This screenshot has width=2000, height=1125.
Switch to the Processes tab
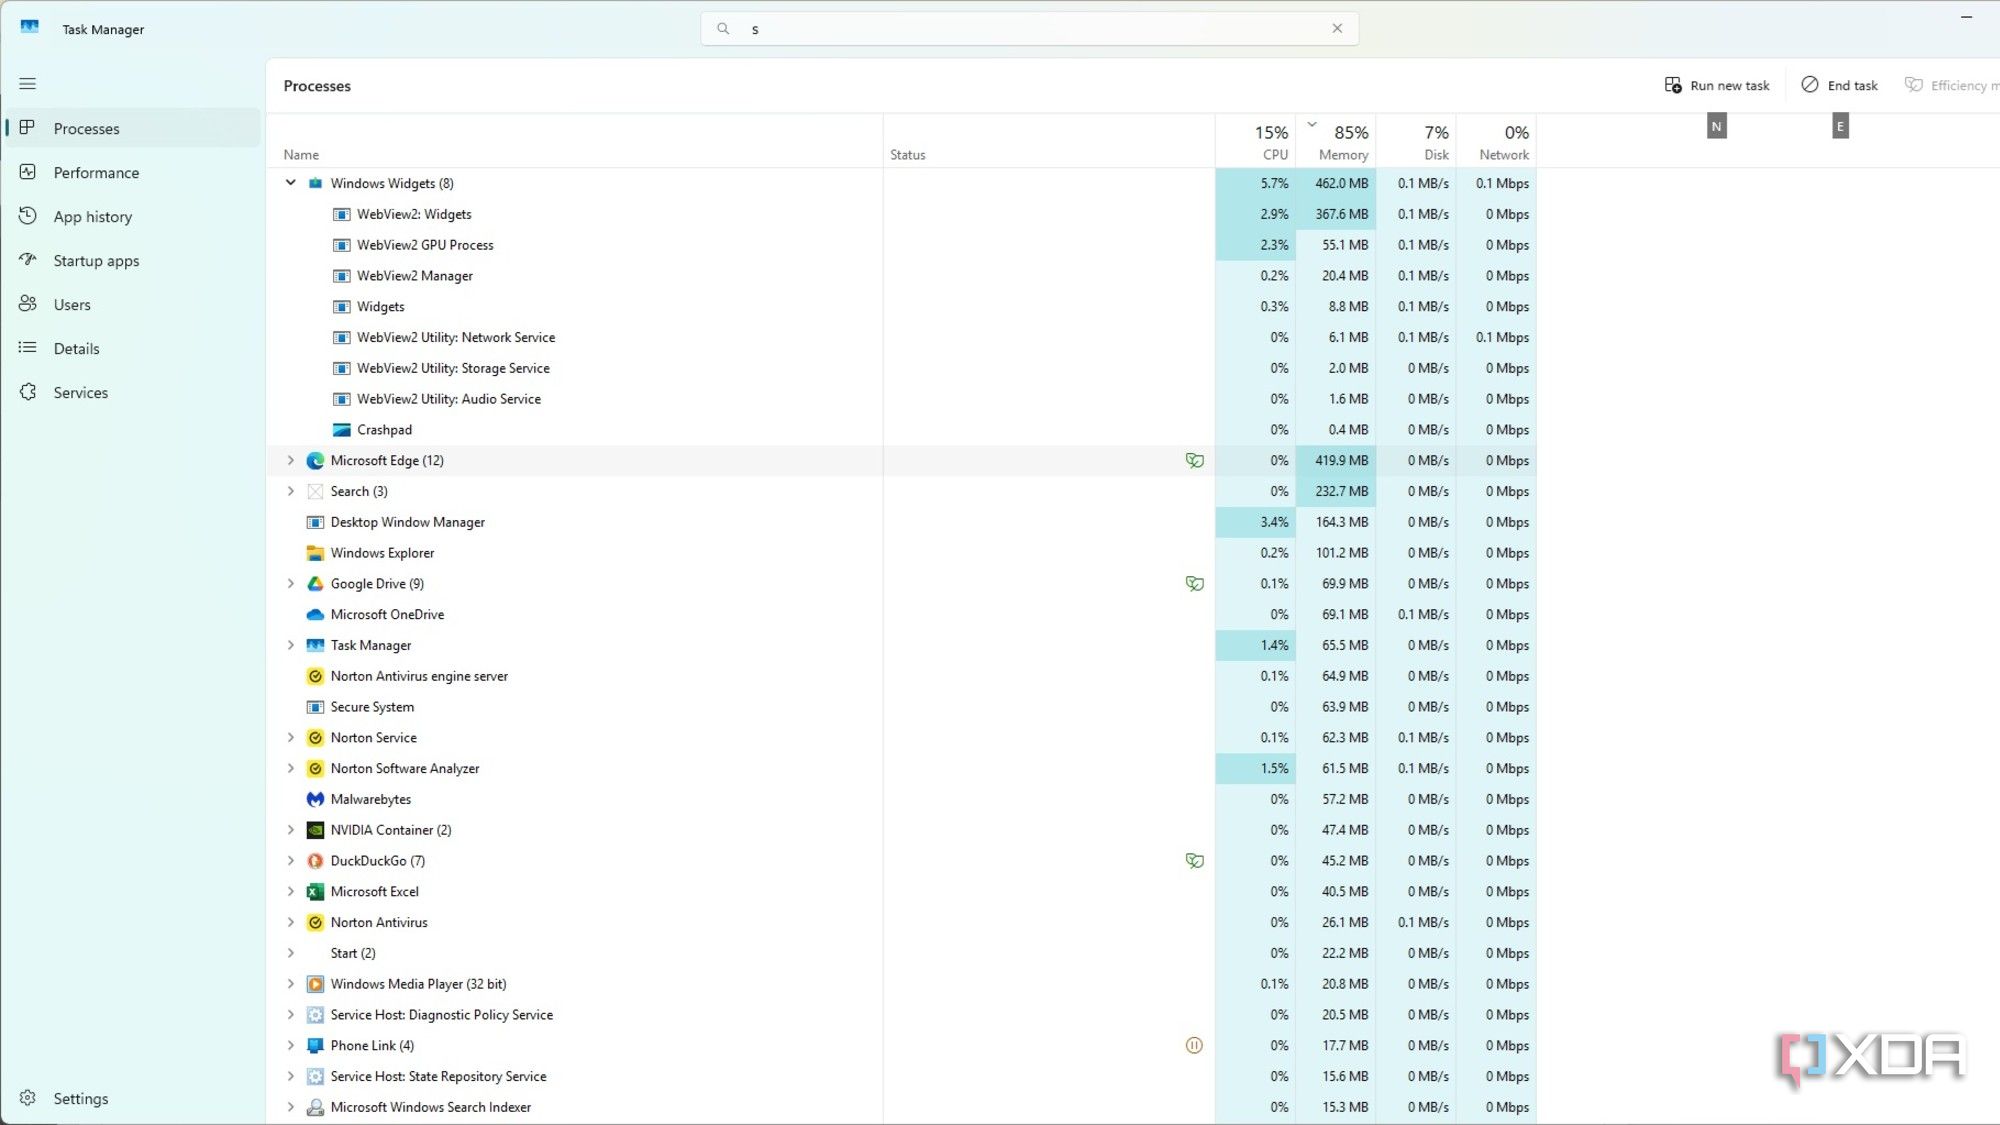(86, 128)
